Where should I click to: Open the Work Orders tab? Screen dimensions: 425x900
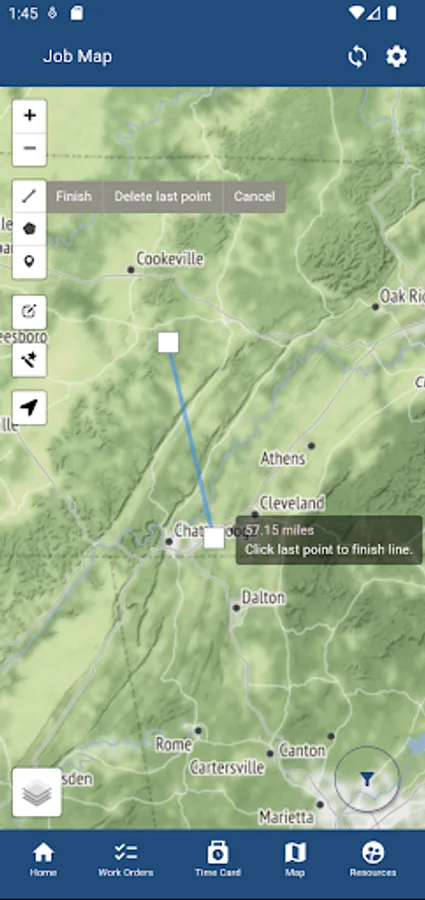[x=126, y=859]
